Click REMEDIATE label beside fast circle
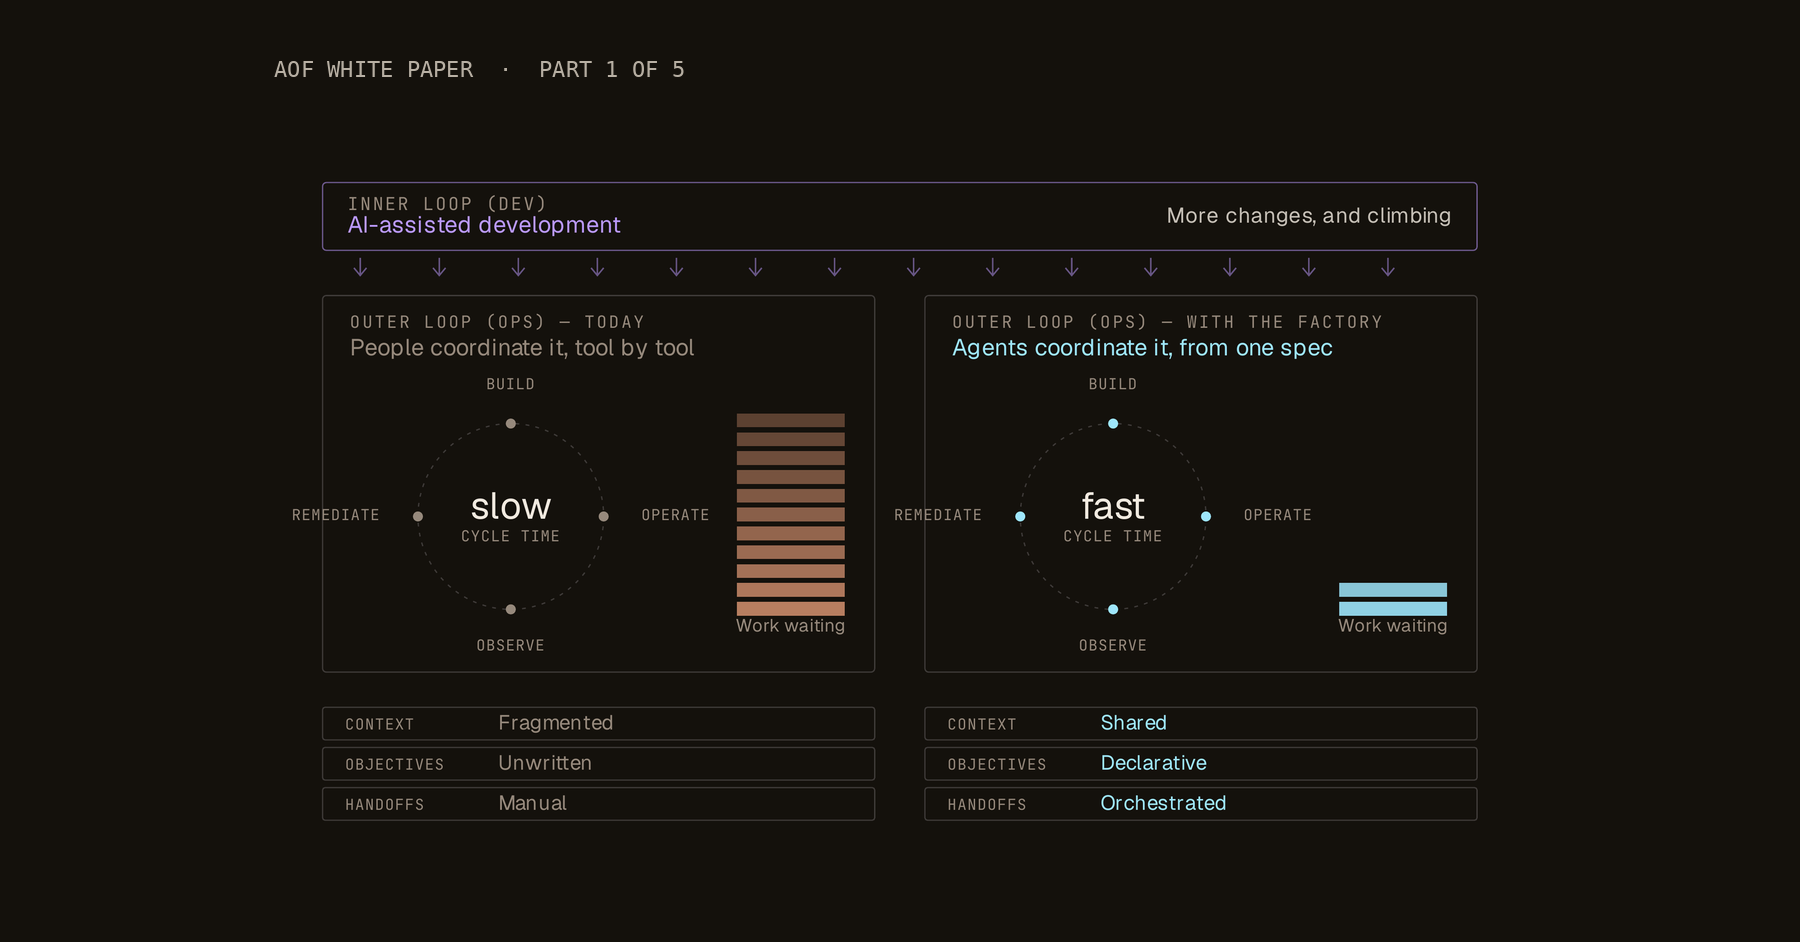 tap(938, 515)
